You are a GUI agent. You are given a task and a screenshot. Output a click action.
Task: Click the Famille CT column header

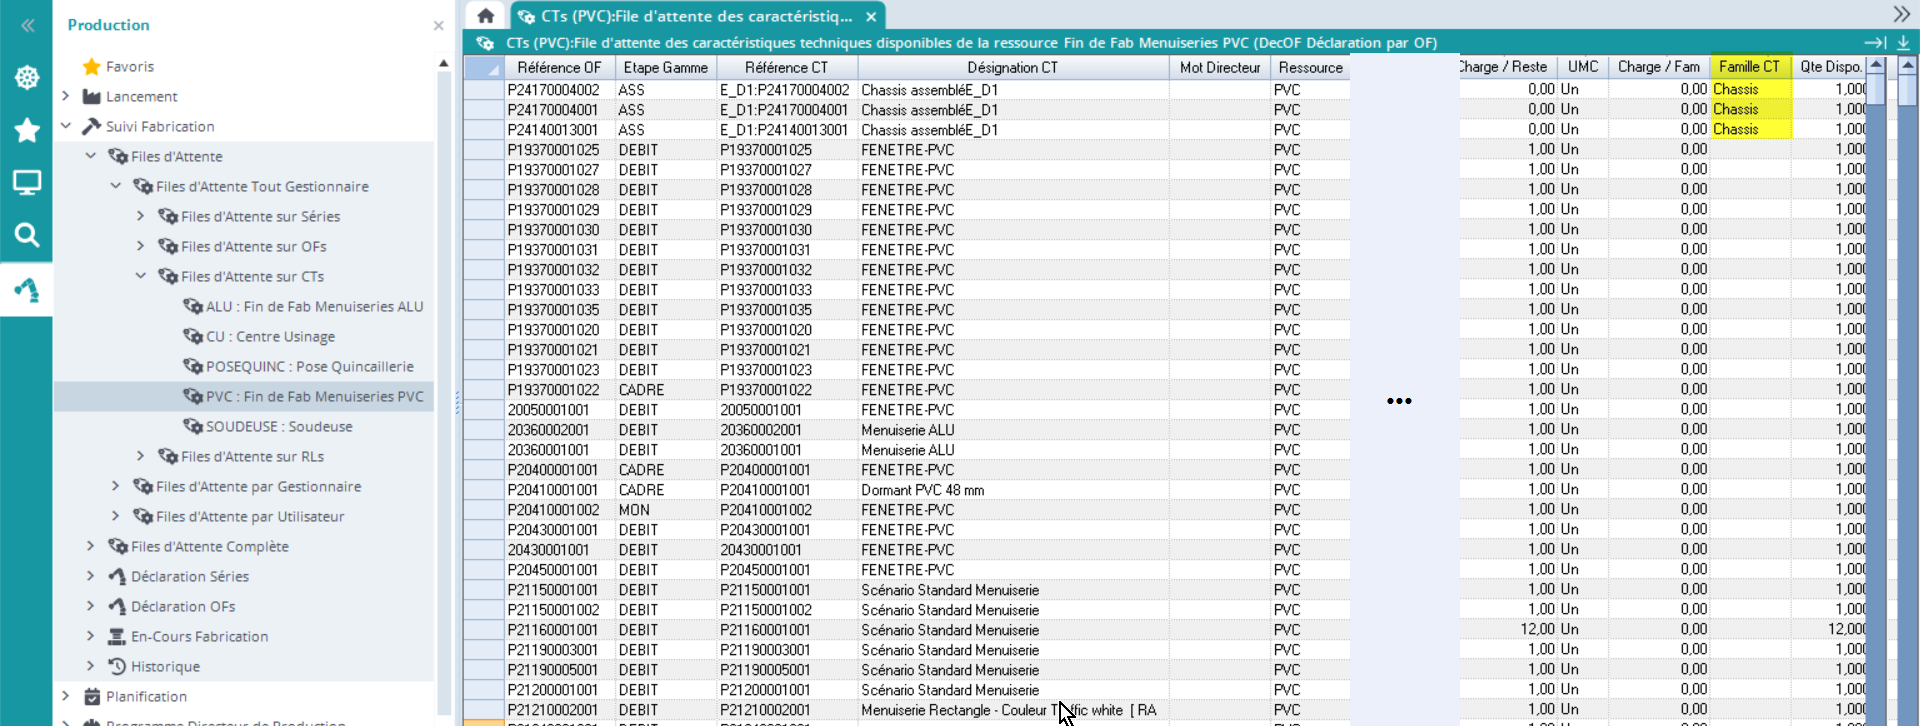coord(1749,66)
